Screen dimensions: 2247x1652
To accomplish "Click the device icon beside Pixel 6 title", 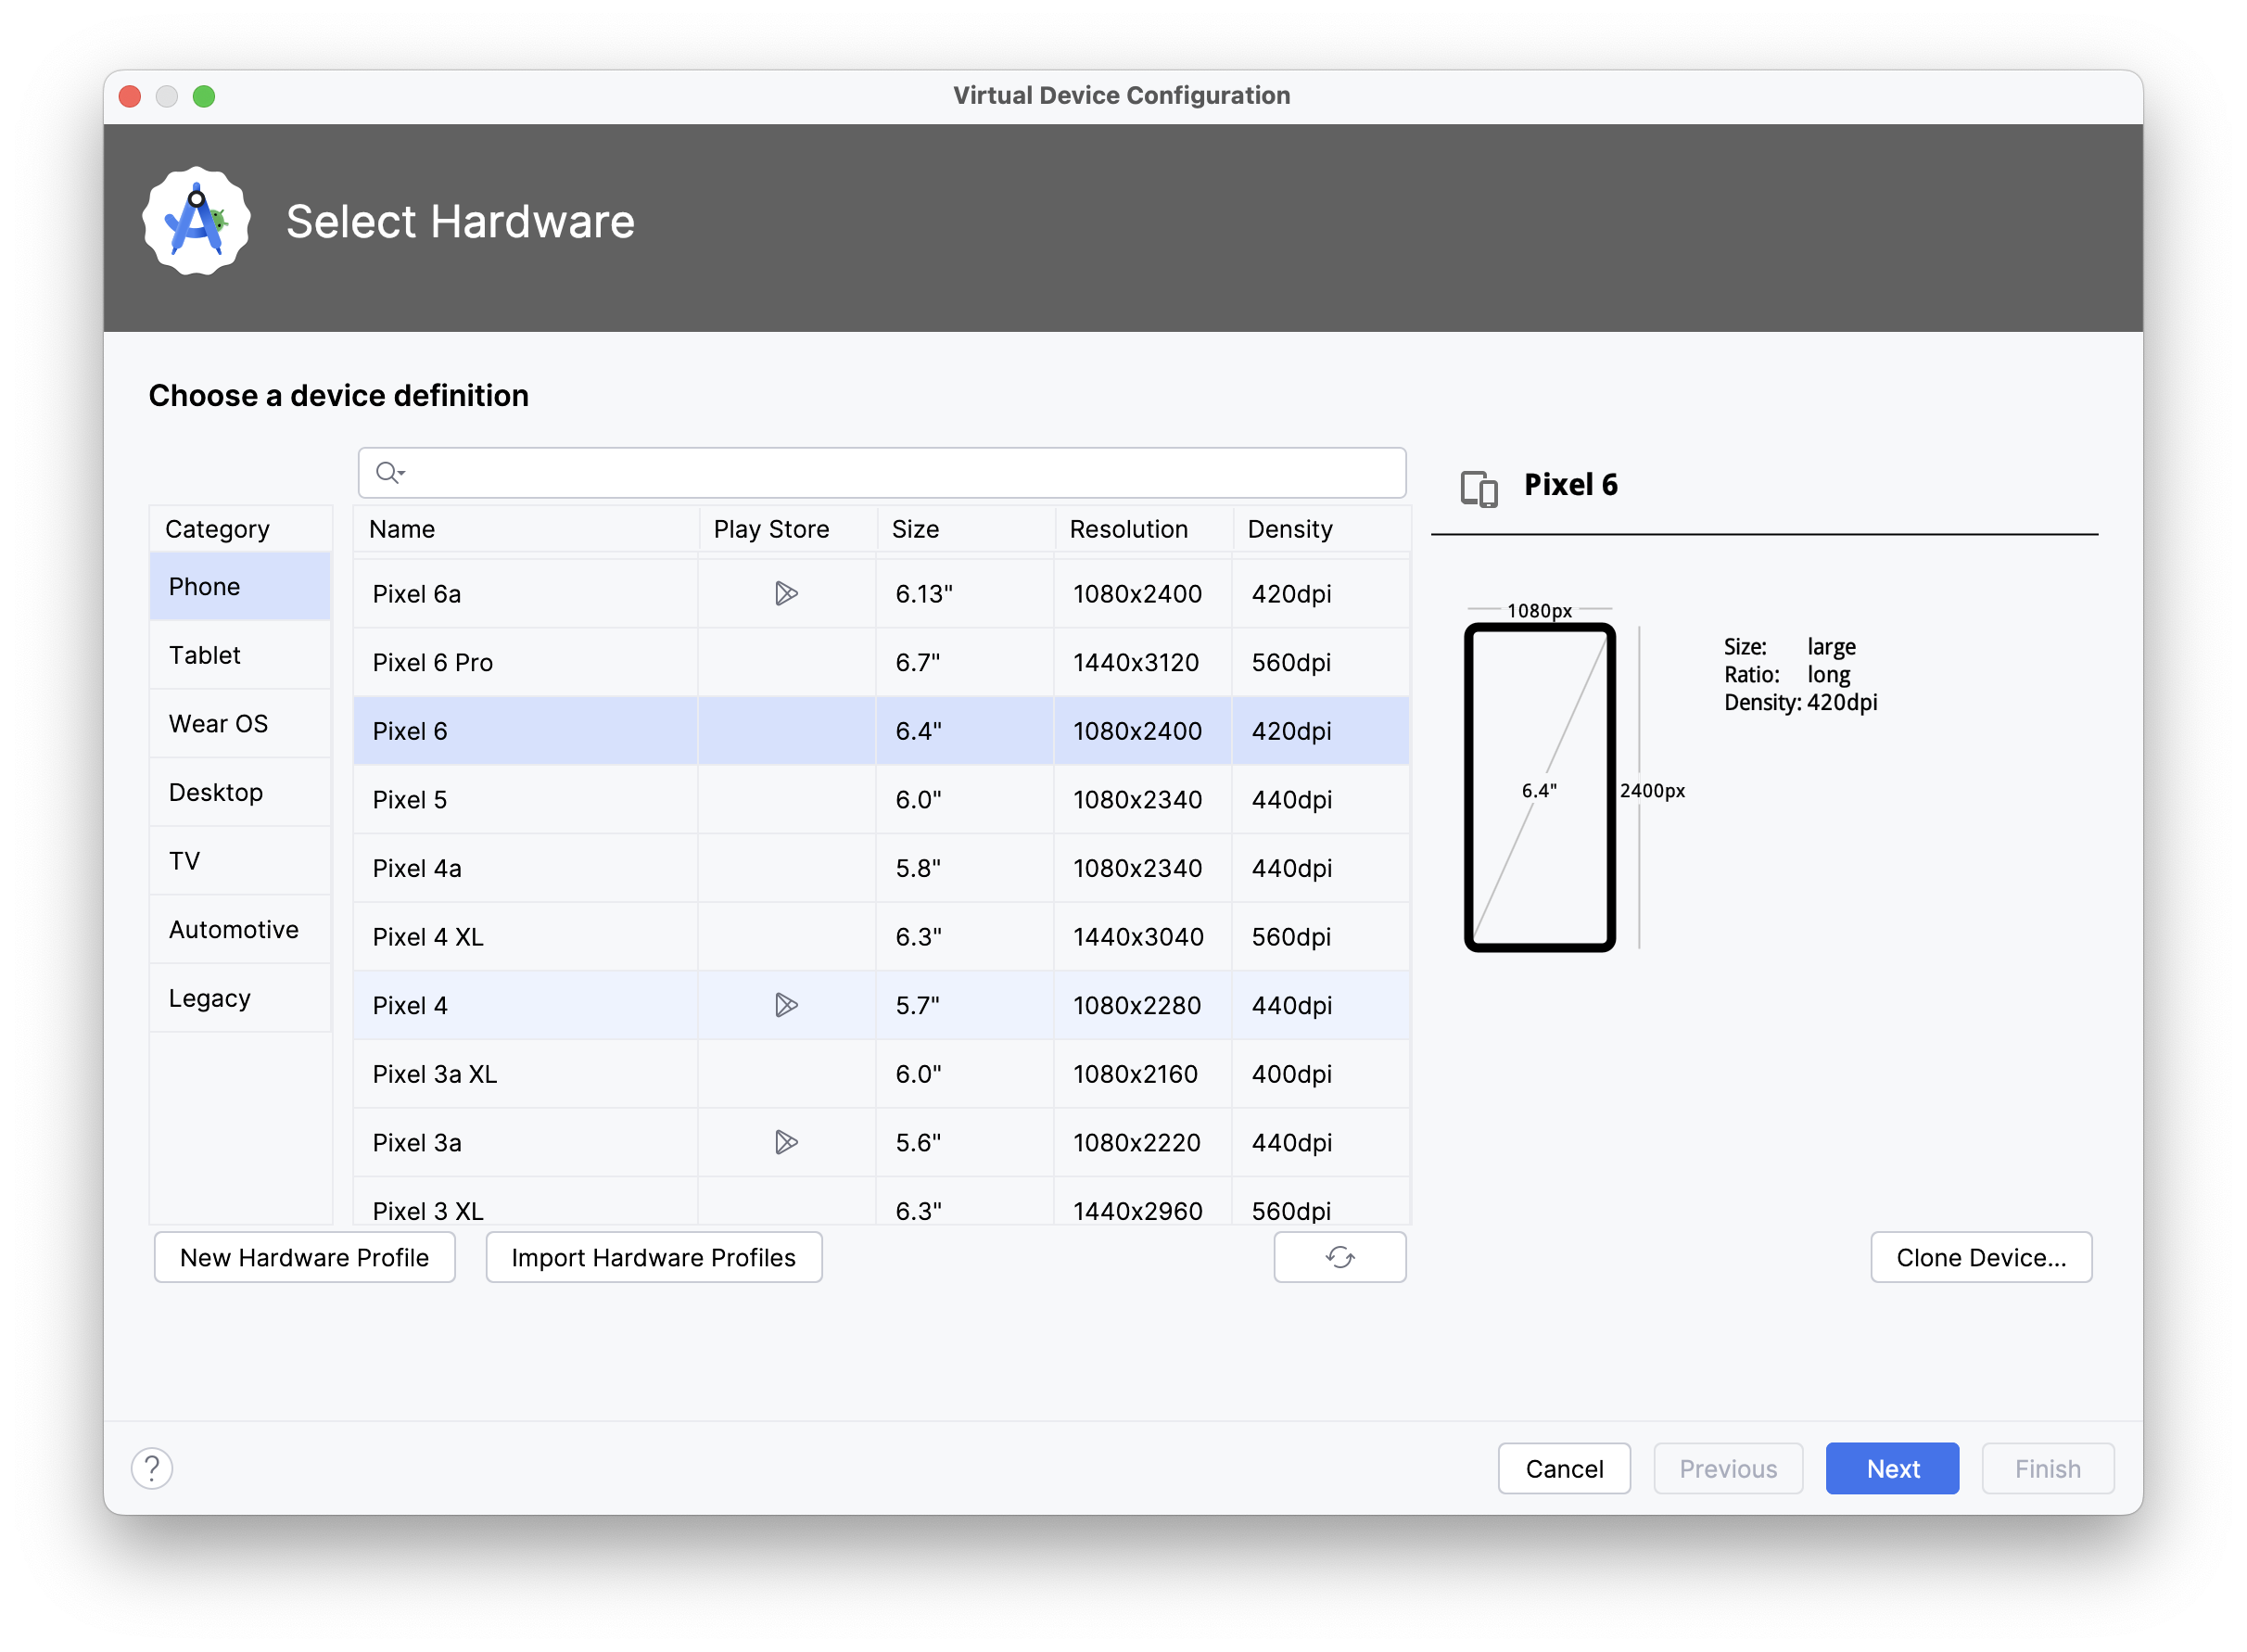I will point(1479,488).
